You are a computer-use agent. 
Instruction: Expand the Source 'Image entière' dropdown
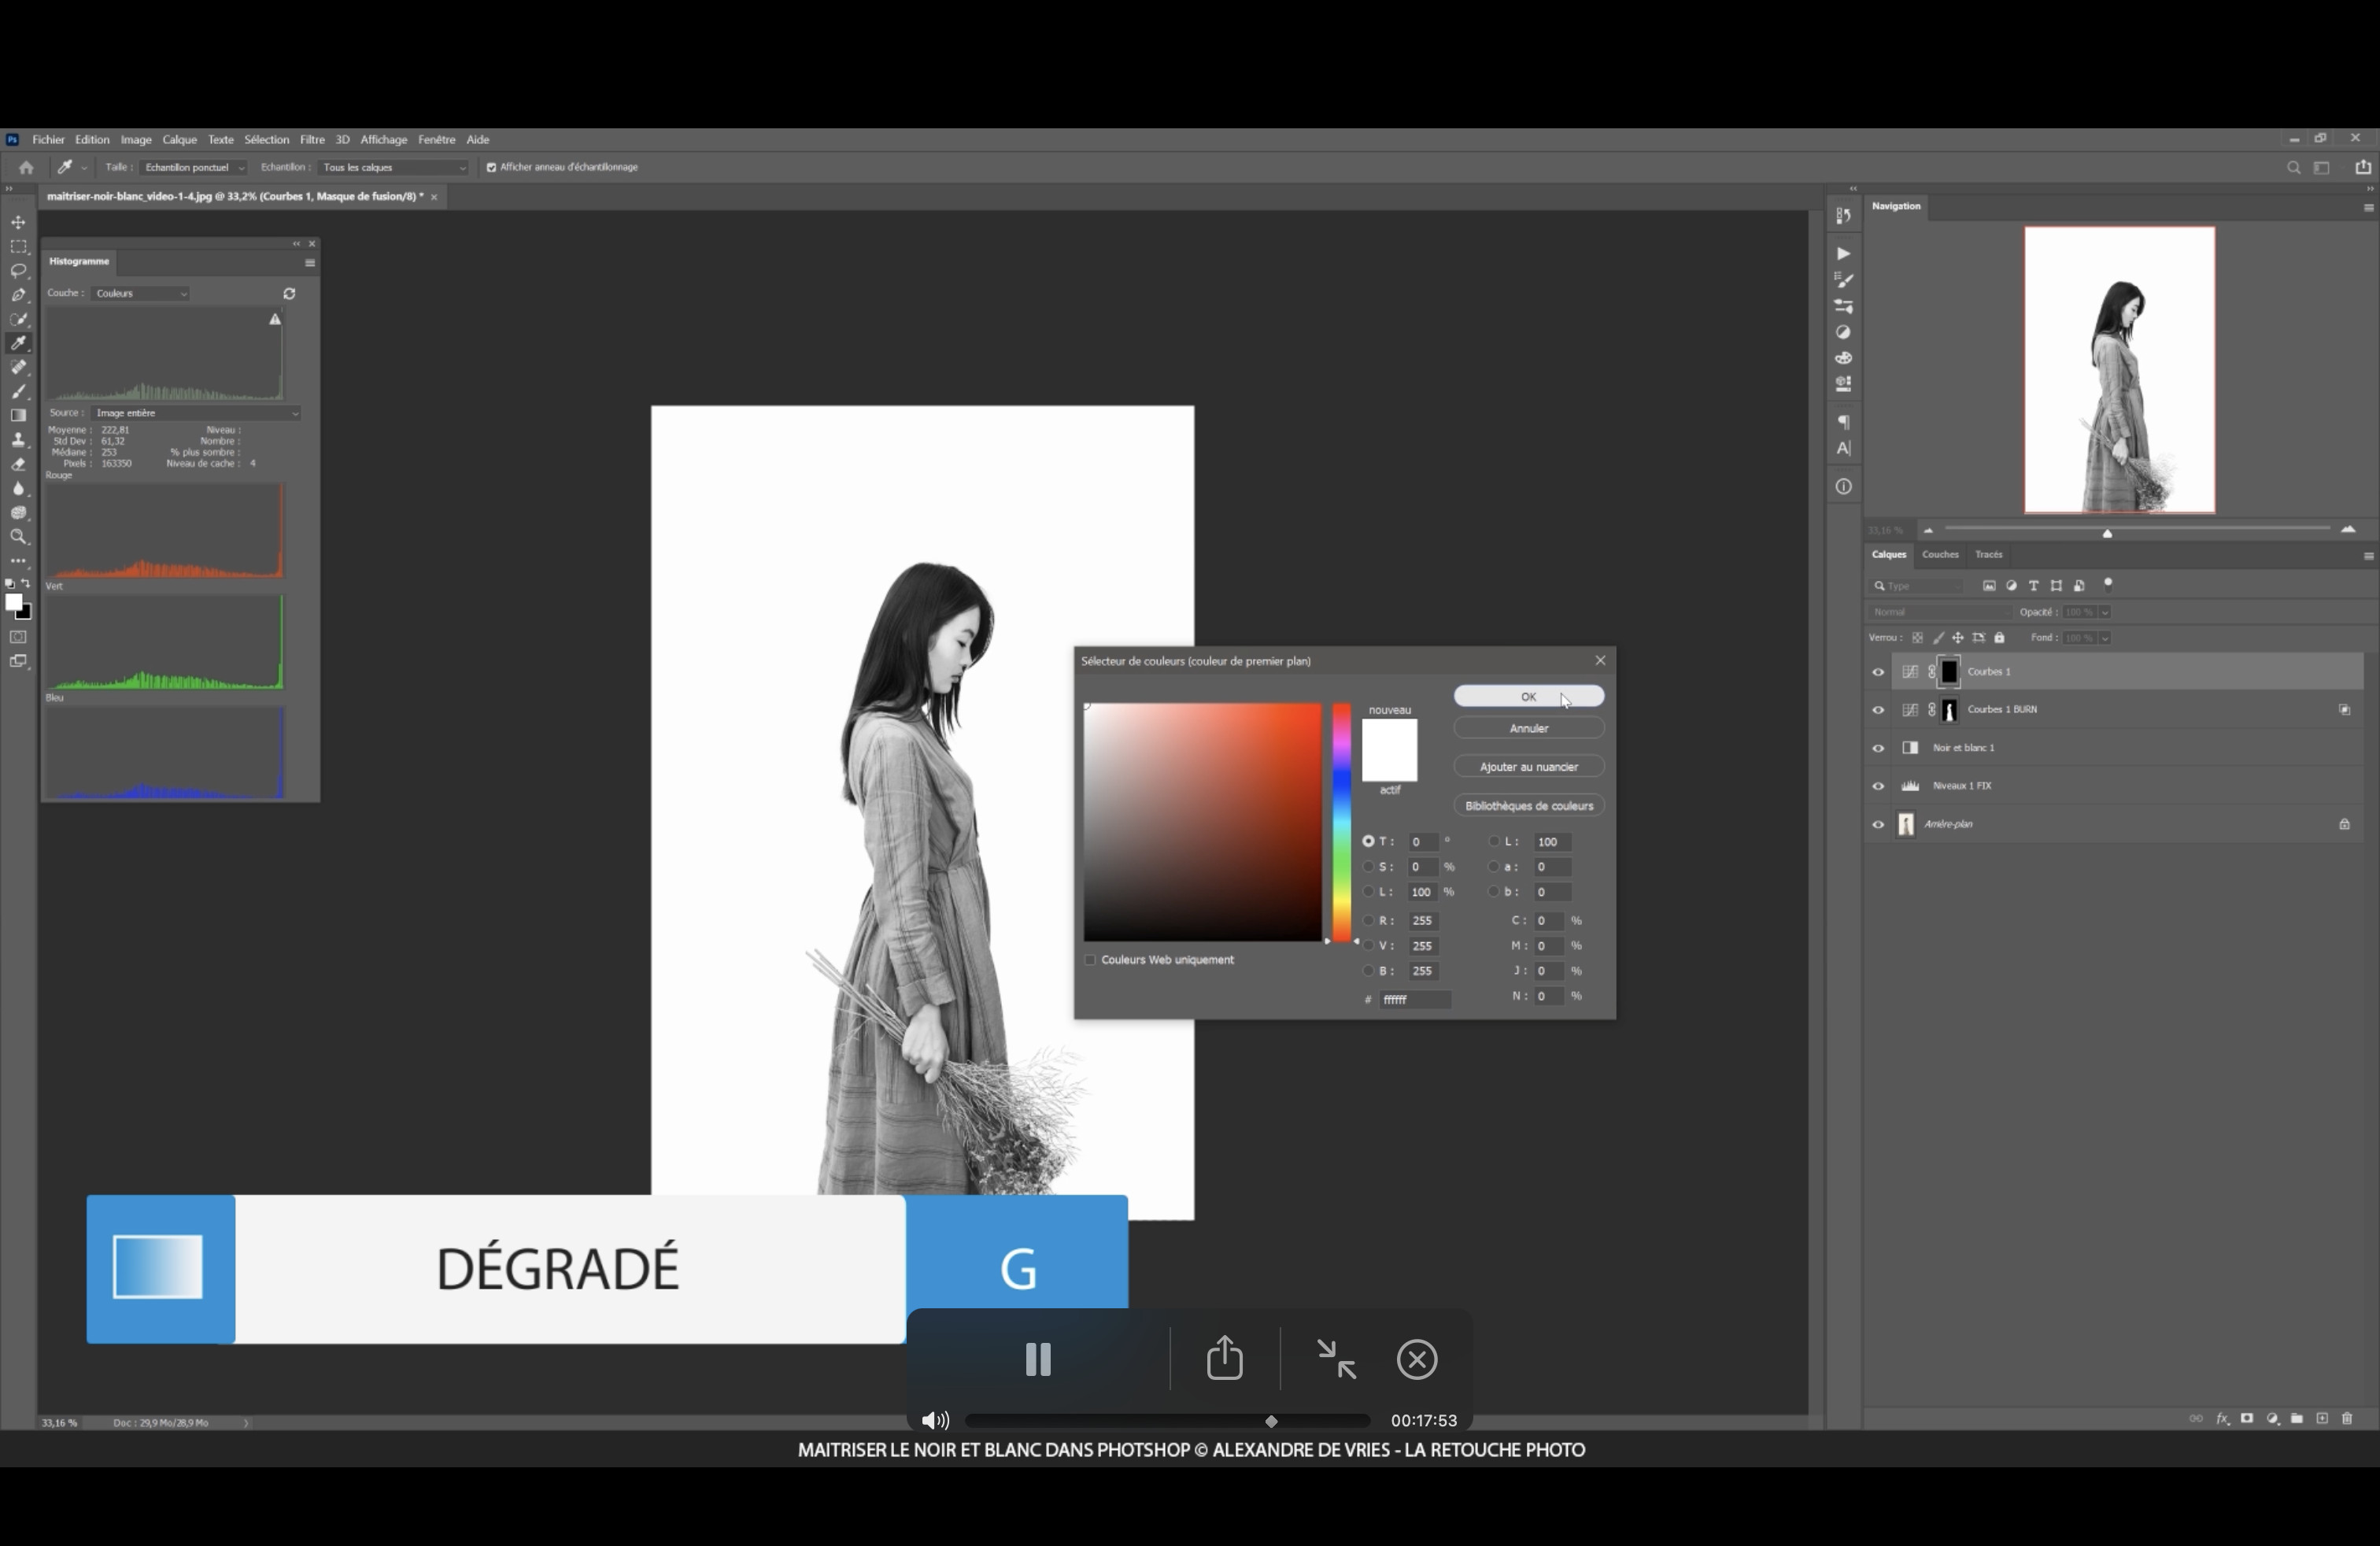196,413
